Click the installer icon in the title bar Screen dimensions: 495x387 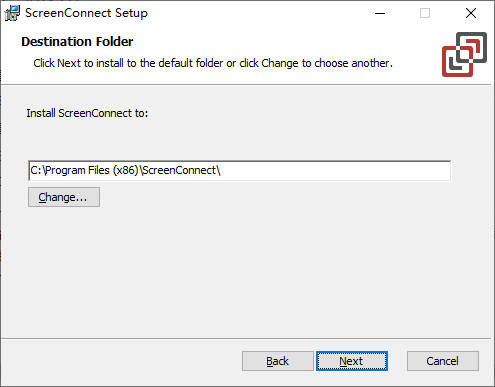pos(12,13)
